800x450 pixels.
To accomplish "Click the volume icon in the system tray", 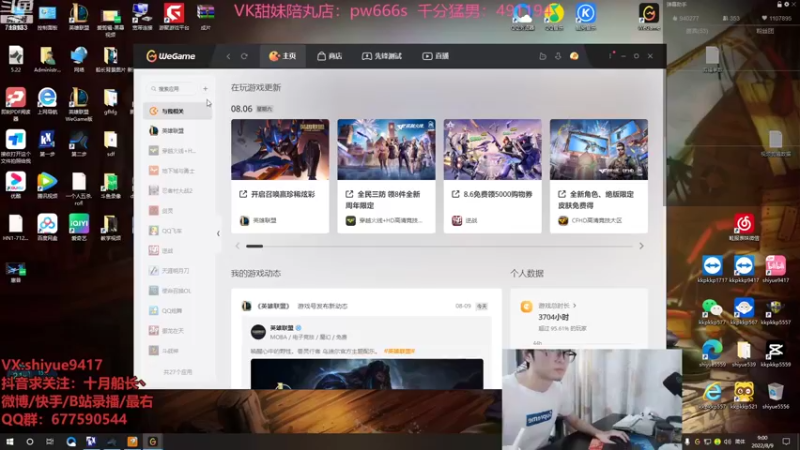I will [x=727, y=442].
